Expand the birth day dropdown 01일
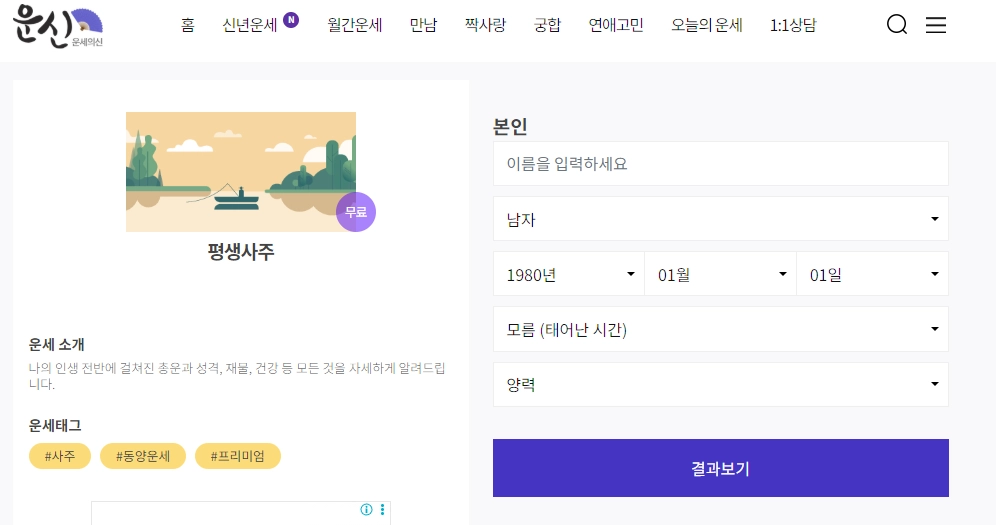 pyautogui.click(x=872, y=274)
